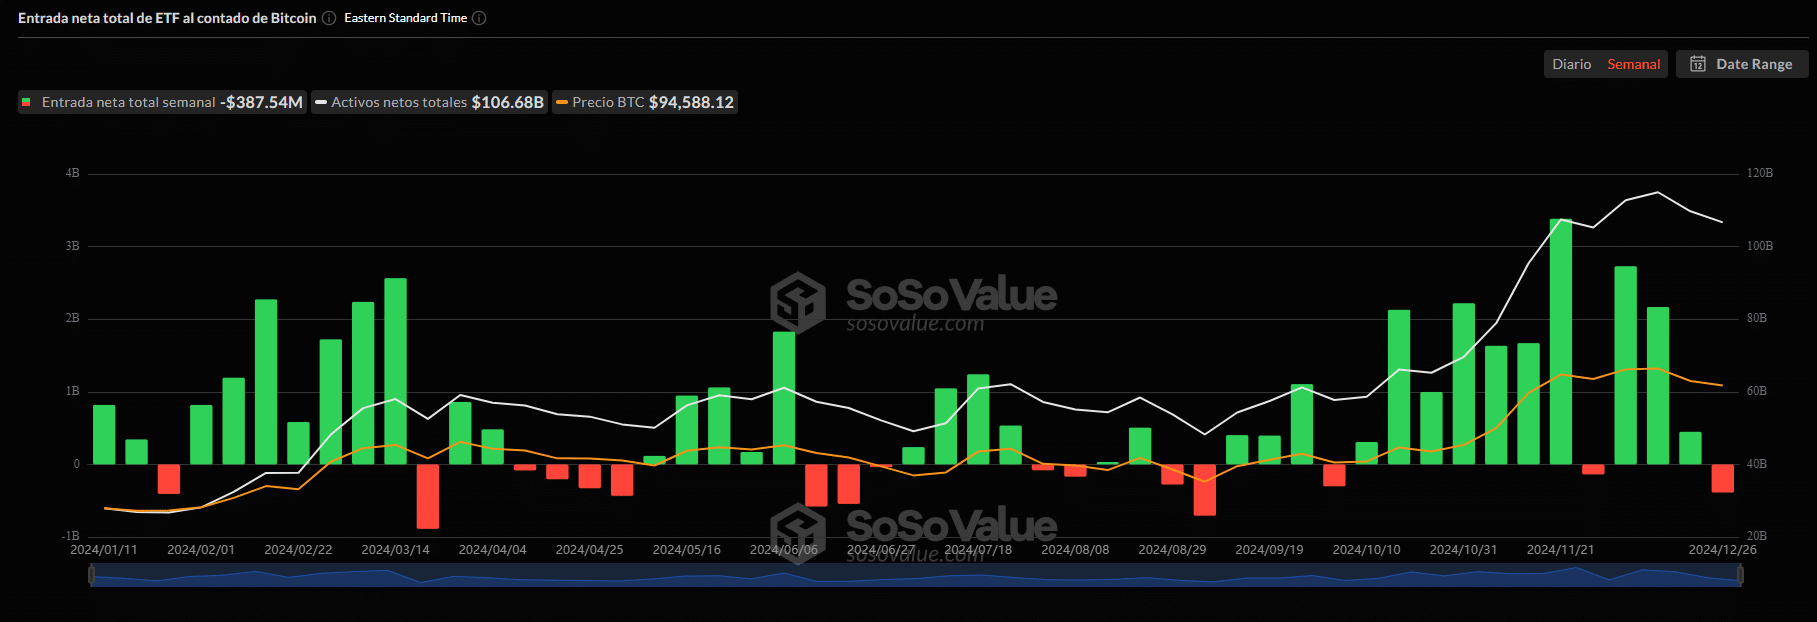
Task: Toggle the Precio BTC line series
Action: point(608,102)
